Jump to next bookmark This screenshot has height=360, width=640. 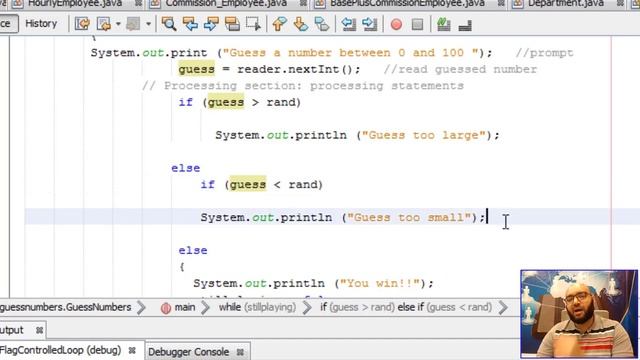click(x=300, y=24)
